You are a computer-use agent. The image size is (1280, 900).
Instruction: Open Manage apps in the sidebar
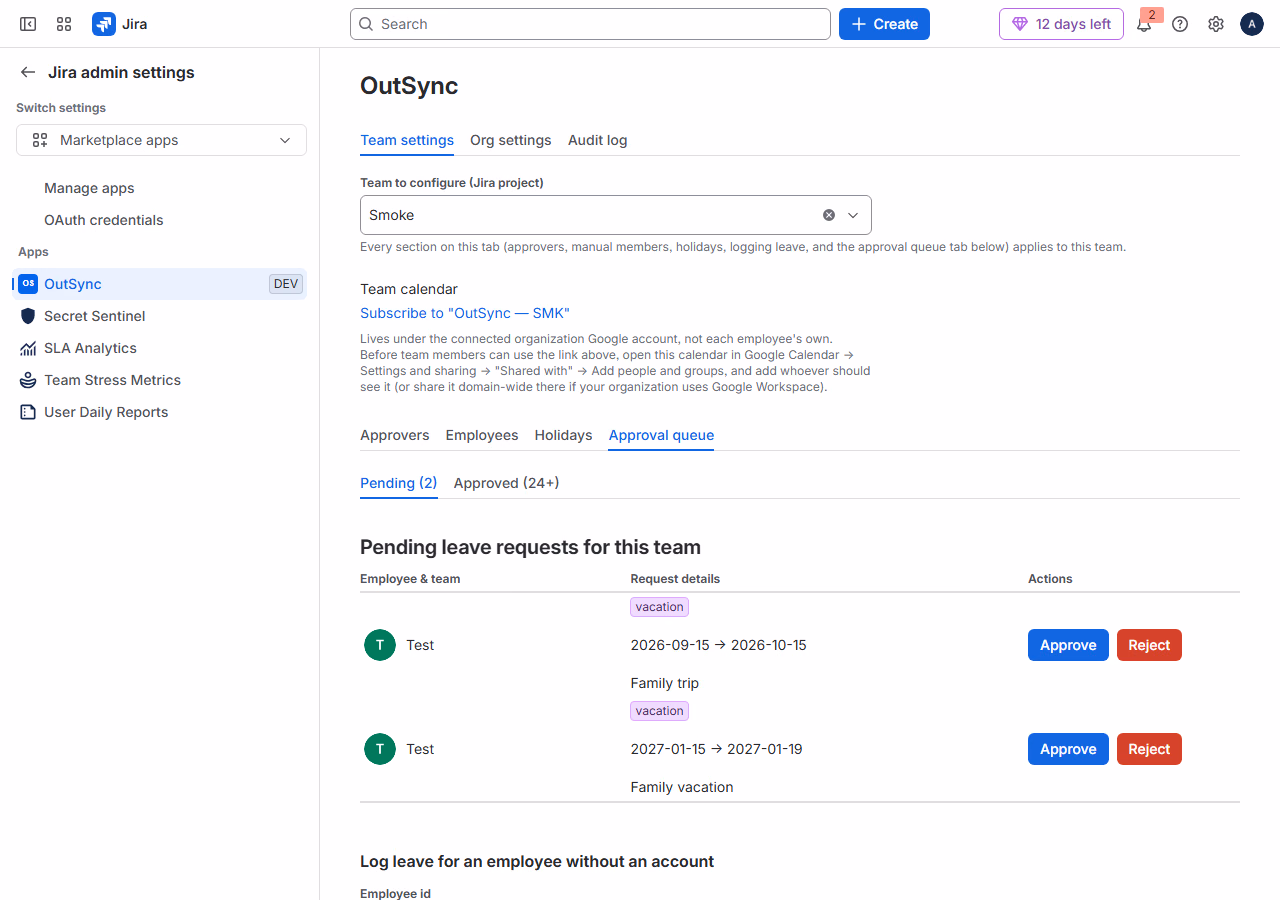[89, 188]
